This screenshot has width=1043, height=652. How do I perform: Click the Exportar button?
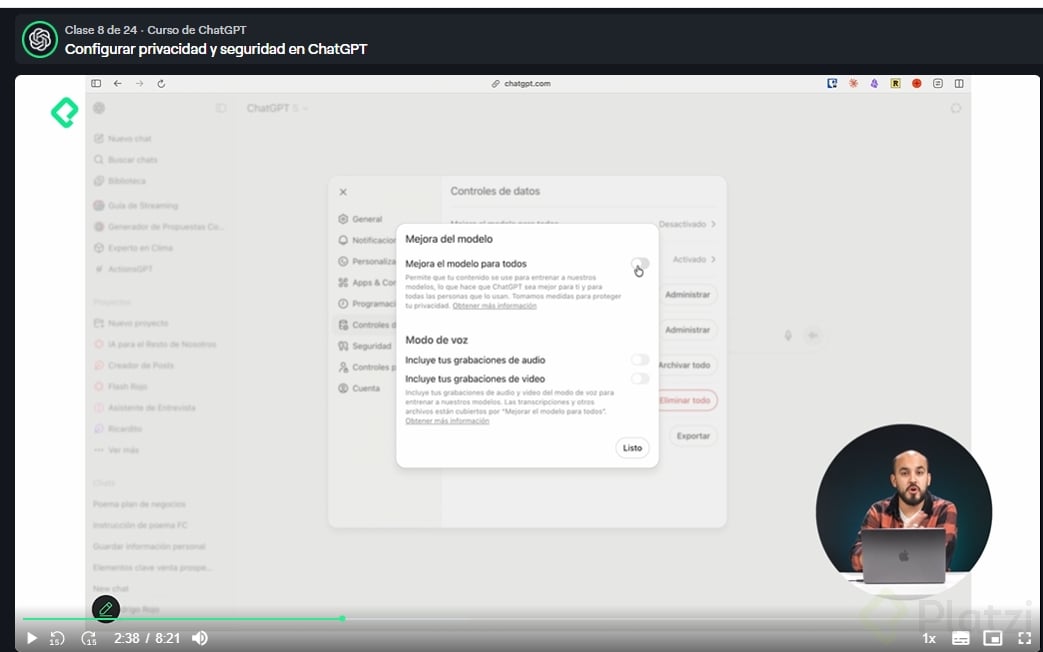[x=693, y=436]
